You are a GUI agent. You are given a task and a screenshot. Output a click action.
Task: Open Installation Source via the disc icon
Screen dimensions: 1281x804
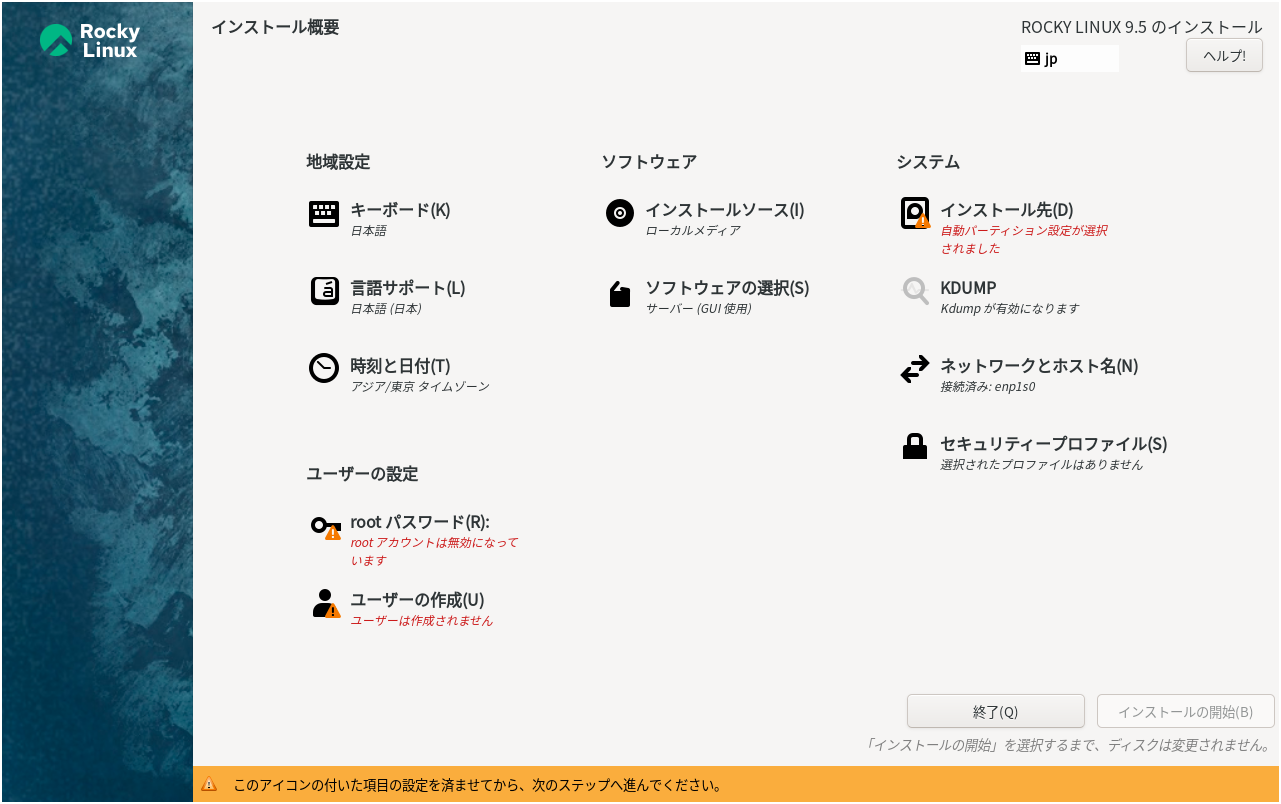coord(620,213)
